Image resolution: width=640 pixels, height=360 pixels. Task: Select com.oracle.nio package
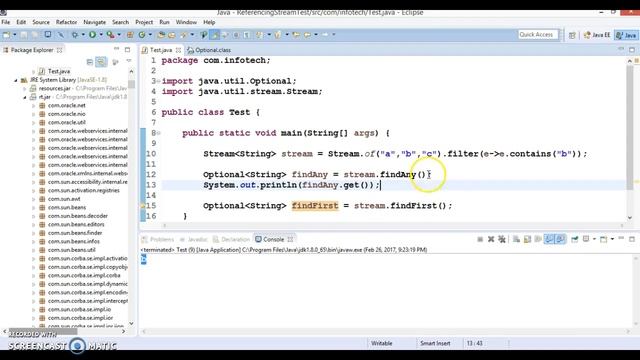[x=67, y=114]
